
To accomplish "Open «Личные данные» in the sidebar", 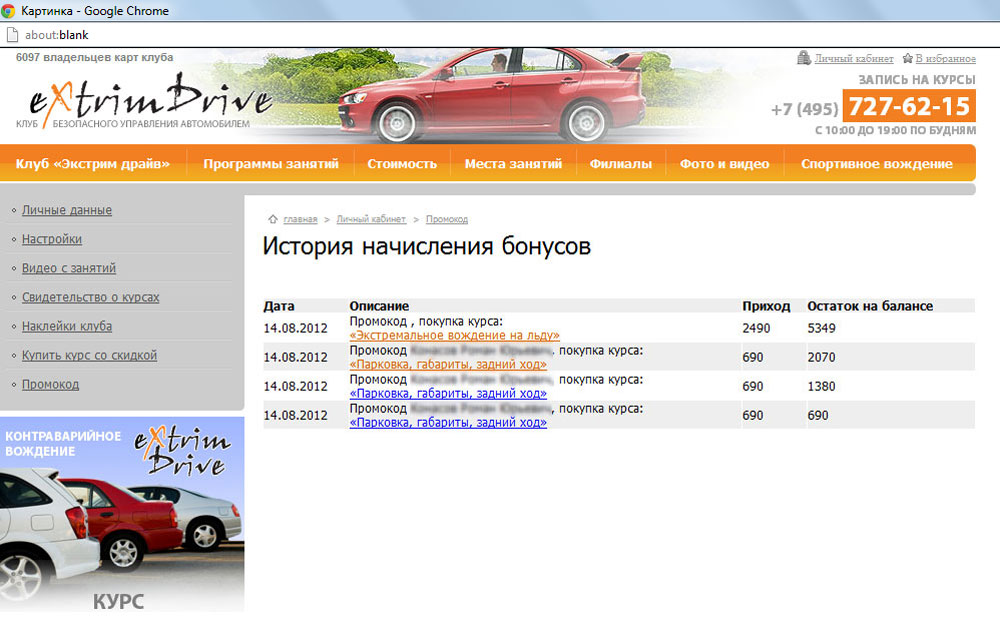I will [67, 211].
